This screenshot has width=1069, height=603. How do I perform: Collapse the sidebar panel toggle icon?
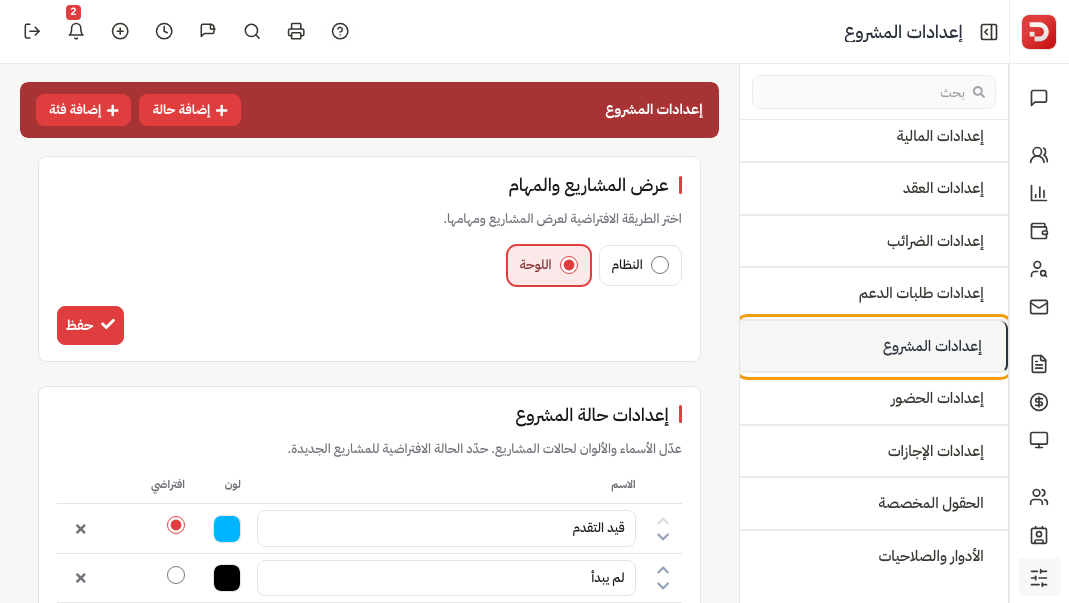(x=989, y=32)
